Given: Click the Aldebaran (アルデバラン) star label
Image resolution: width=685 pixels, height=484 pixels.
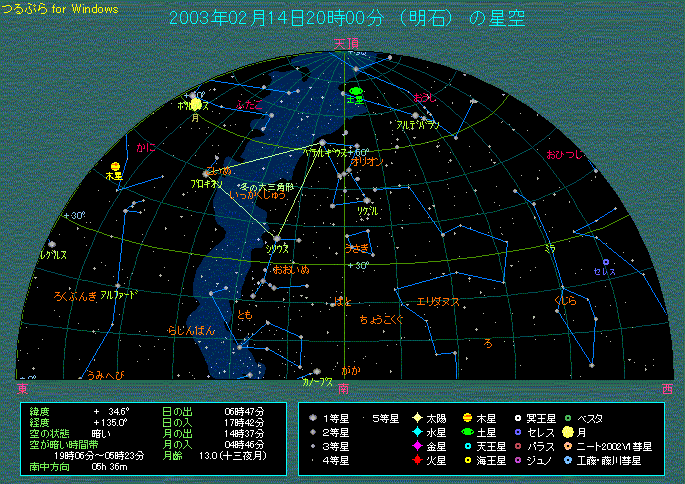Looking at the screenshot, I should [417, 126].
